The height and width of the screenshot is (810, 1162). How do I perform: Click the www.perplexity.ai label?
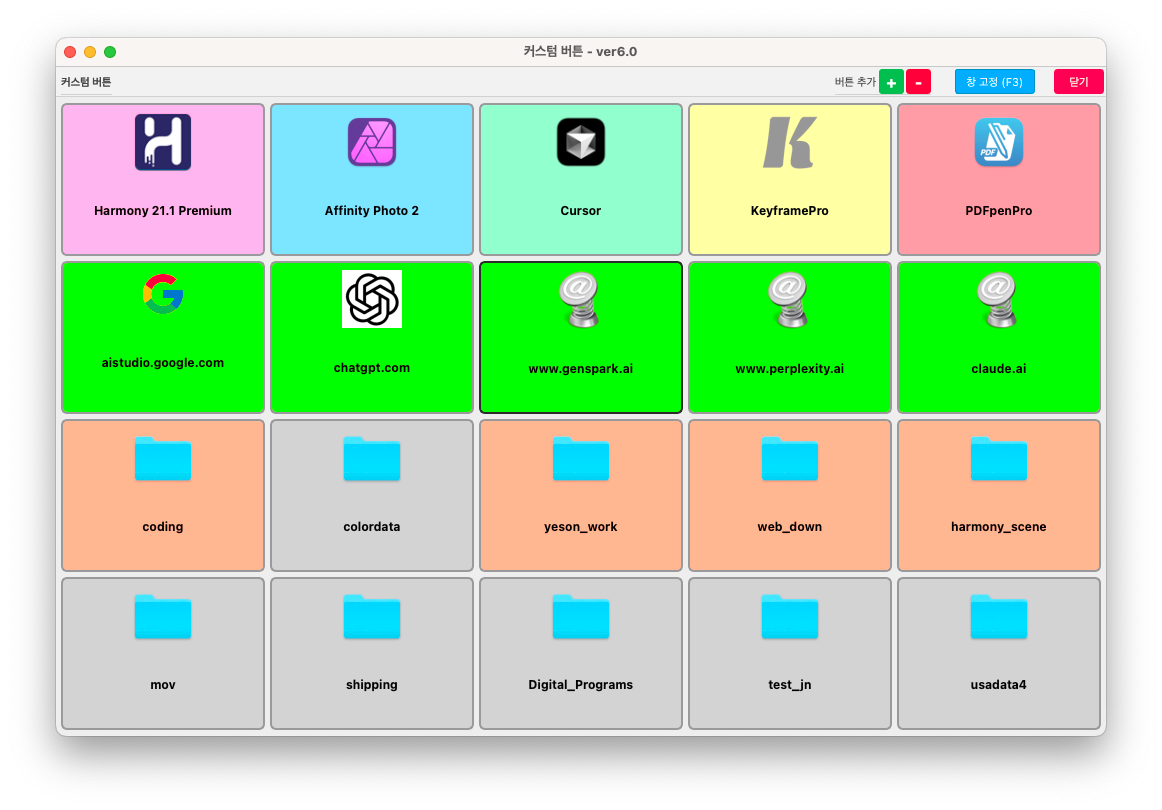click(790, 368)
